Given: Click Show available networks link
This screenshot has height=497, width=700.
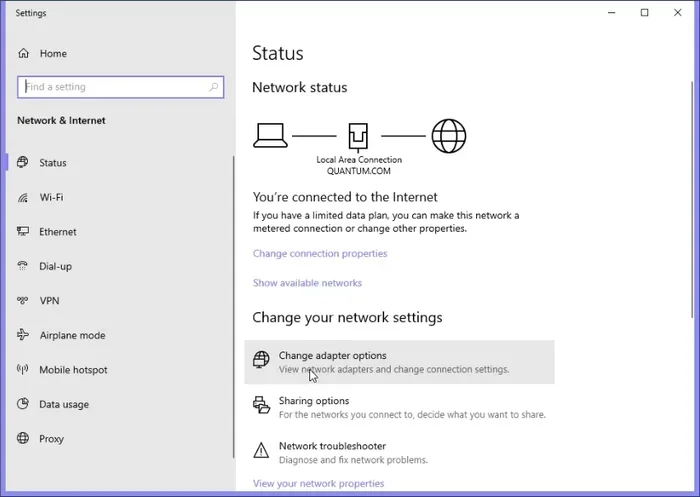Looking at the screenshot, I should pyautogui.click(x=307, y=283).
